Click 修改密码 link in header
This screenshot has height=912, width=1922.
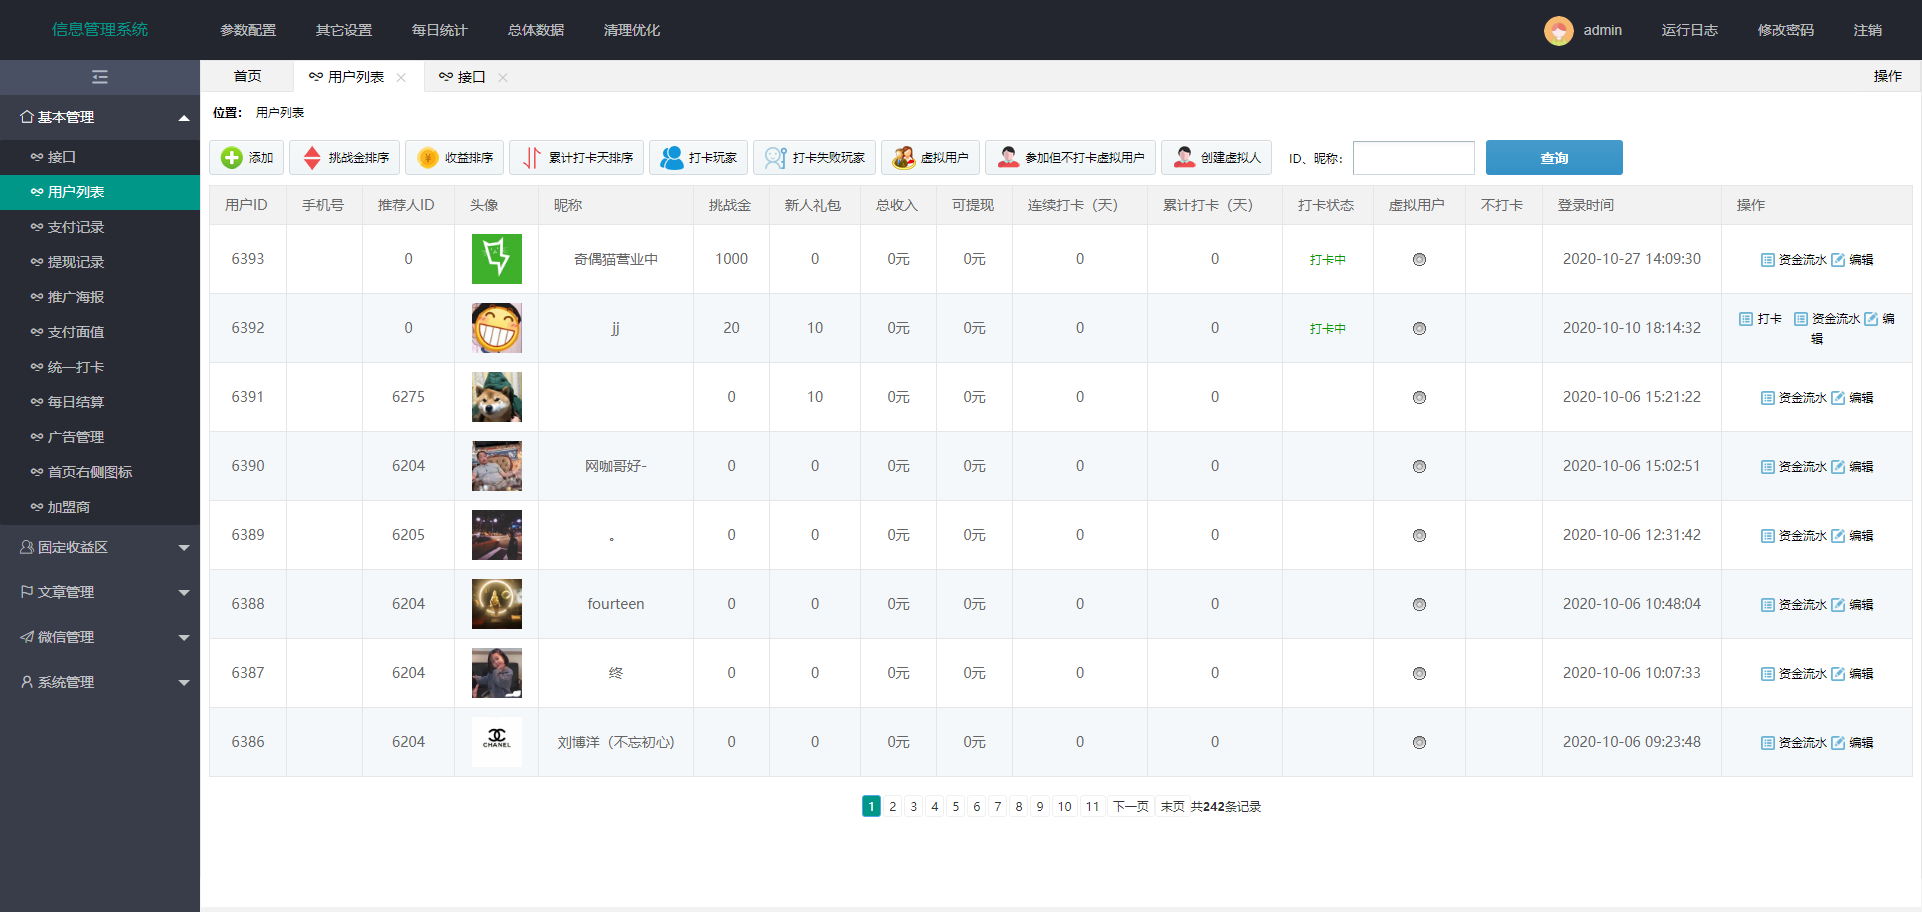1786,30
